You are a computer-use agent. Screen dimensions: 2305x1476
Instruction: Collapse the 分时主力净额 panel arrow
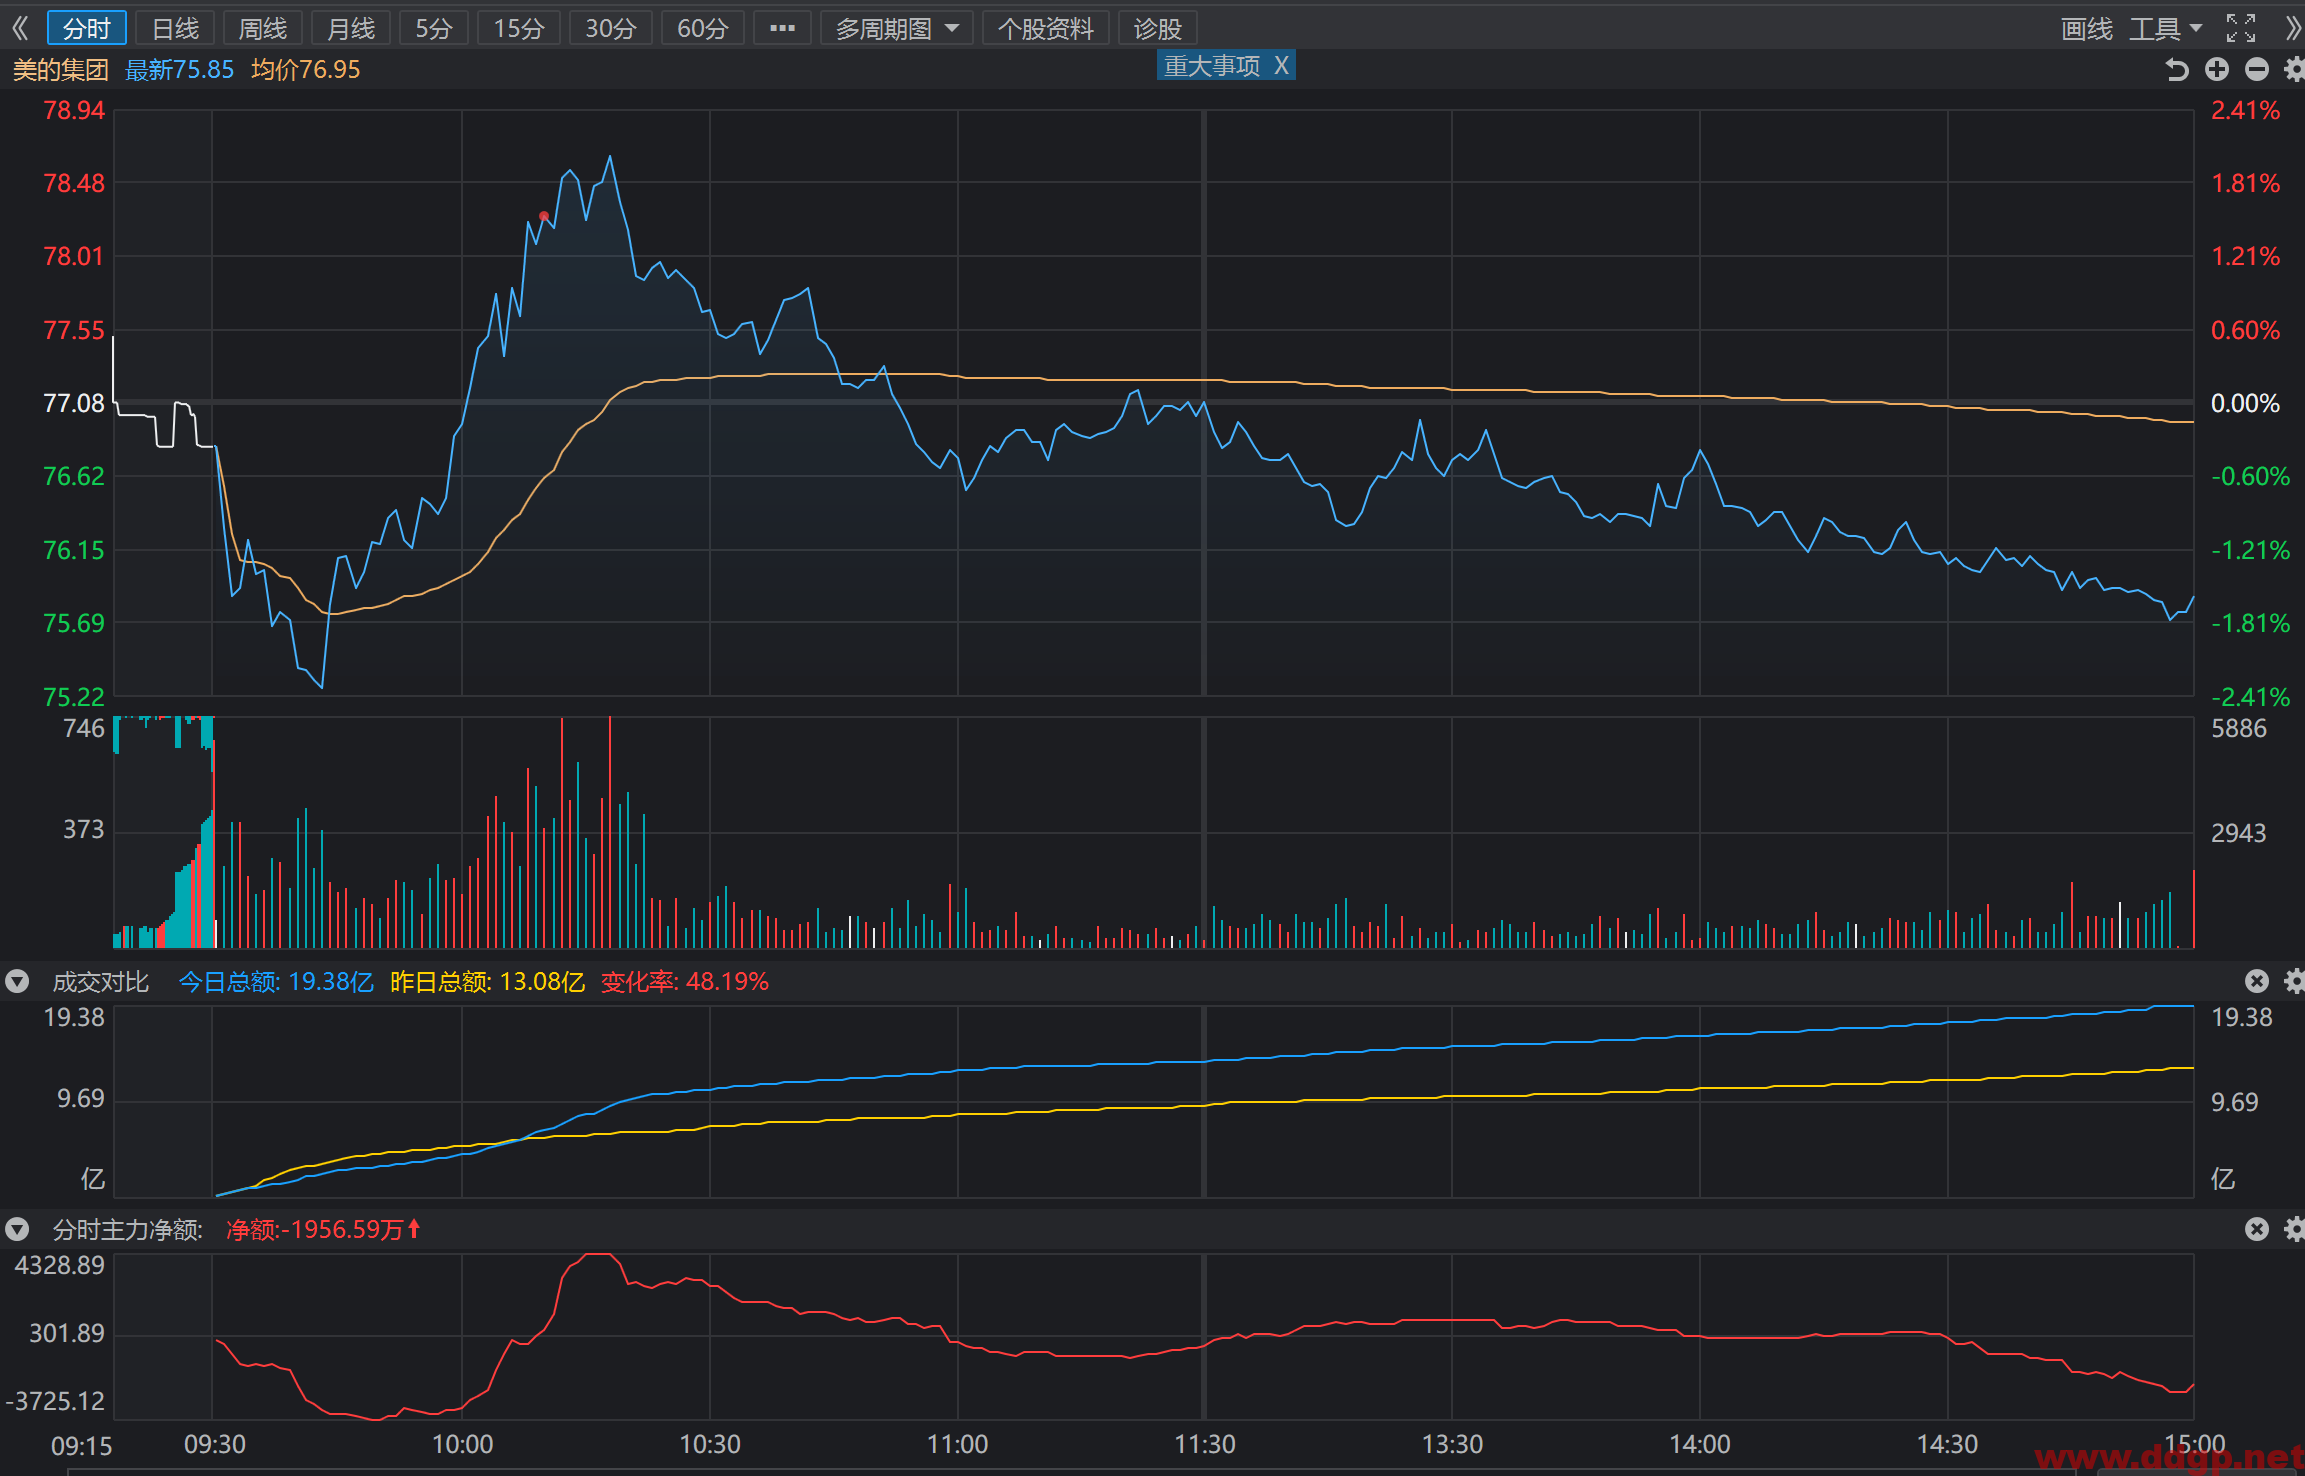[x=17, y=1229]
